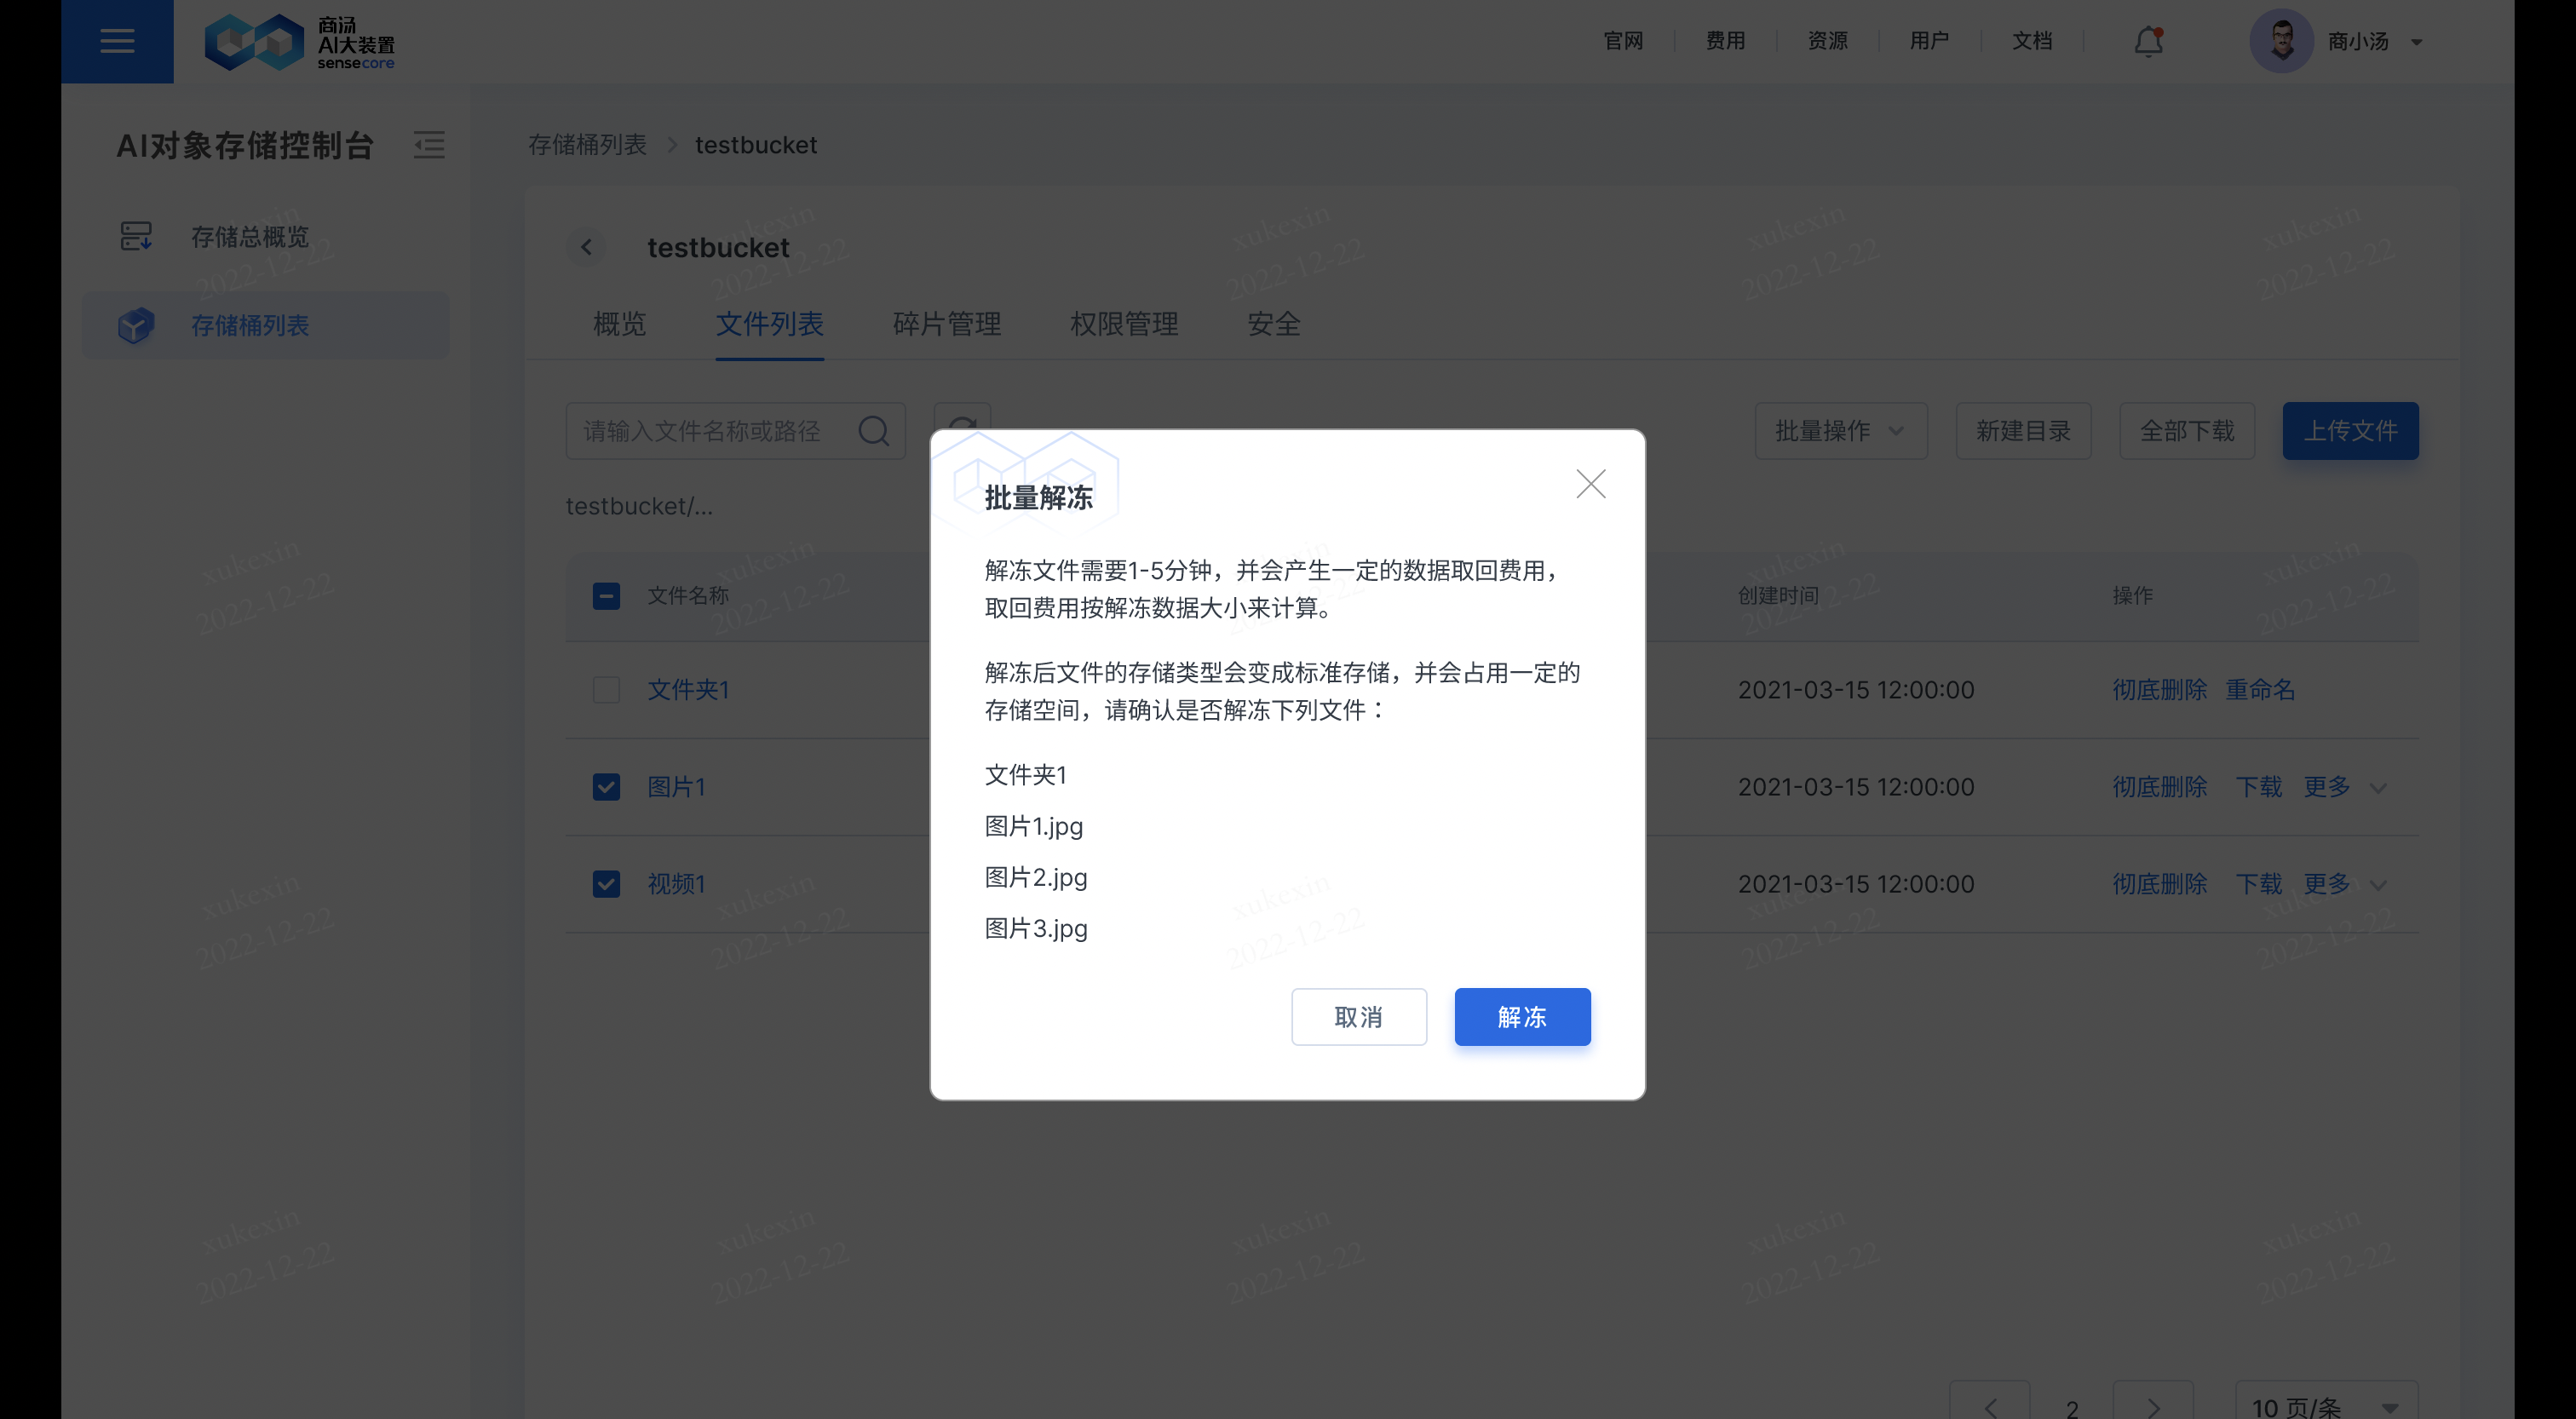
Task: Toggle the select-all header checkbox
Action: coord(606,595)
